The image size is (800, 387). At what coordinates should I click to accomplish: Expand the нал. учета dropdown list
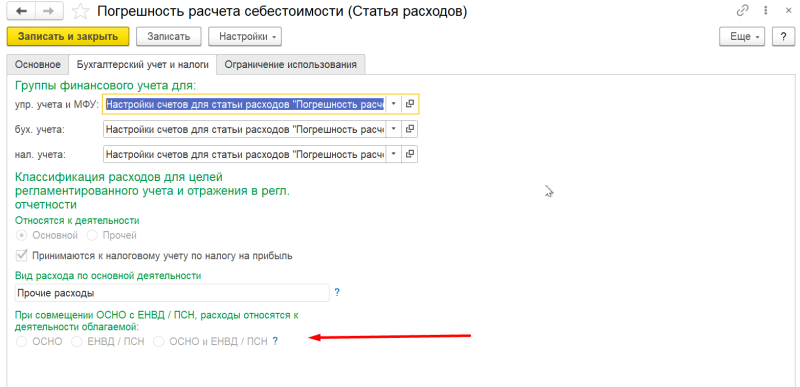click(x=393, y=153)
